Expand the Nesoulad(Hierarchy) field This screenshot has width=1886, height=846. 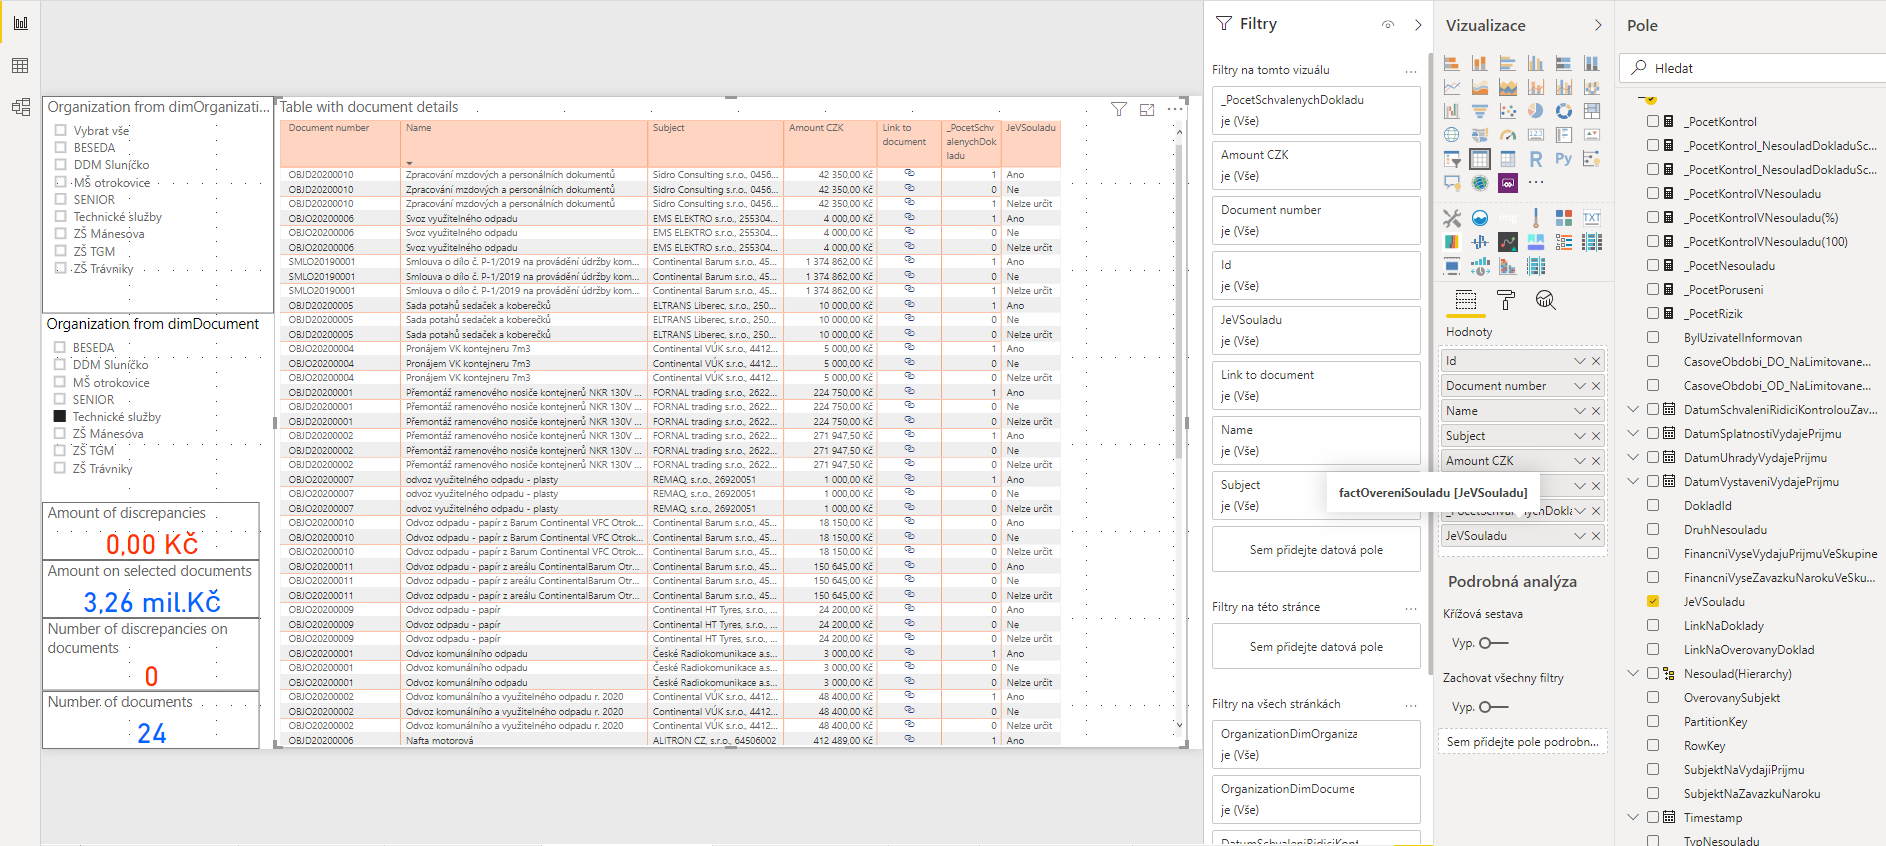1633,673
